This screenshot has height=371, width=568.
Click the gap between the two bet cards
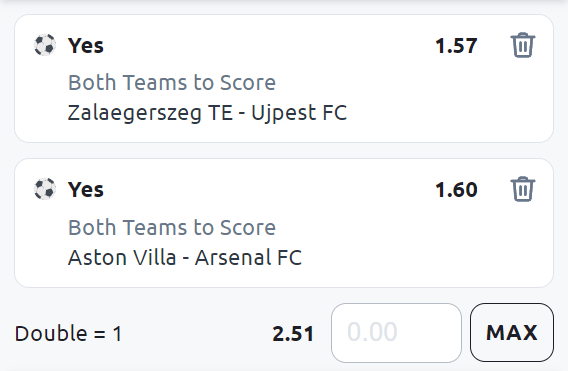284,150
